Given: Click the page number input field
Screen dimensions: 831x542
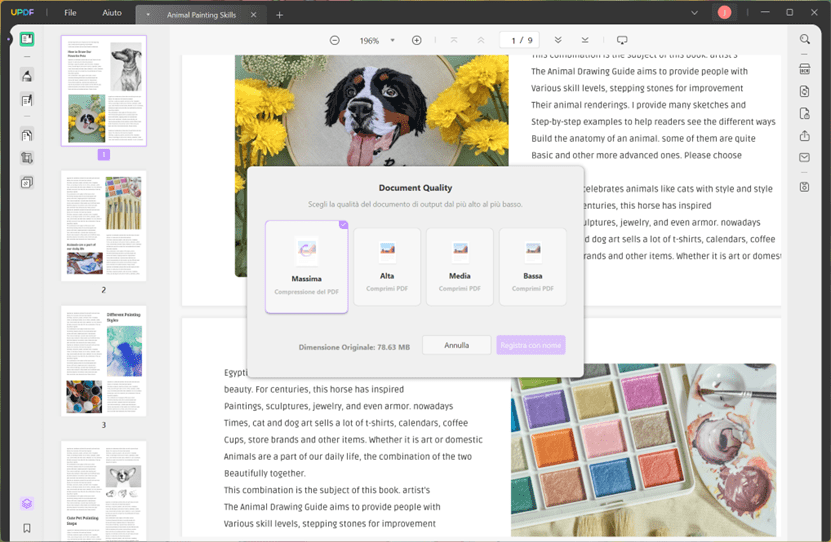Looking at the screenshot, I should tap(519, 40).
